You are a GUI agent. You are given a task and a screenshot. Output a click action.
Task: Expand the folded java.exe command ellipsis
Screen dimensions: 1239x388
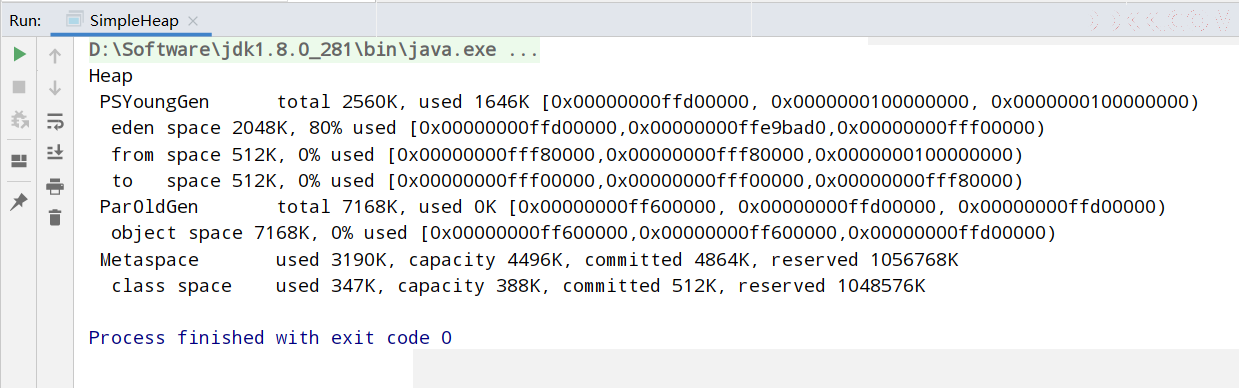click(523, 49)
